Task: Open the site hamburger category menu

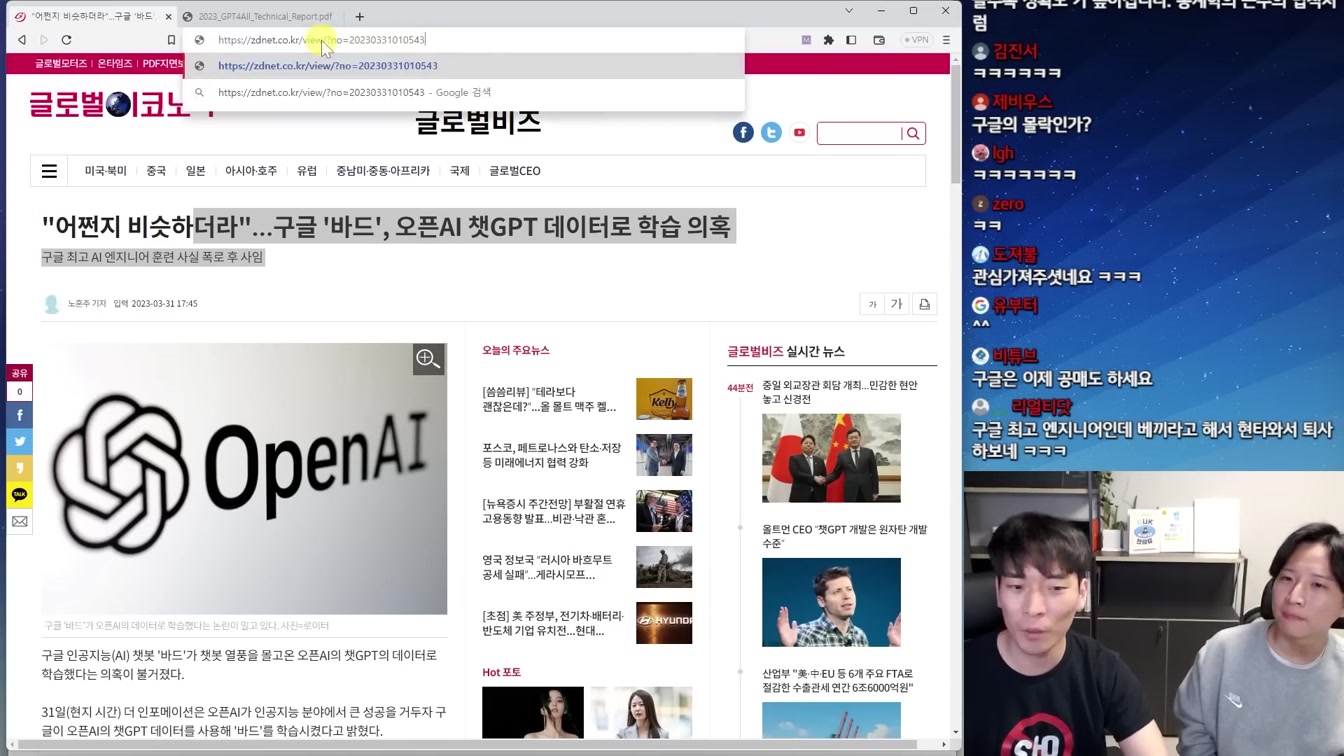Action: click(49, 171)
